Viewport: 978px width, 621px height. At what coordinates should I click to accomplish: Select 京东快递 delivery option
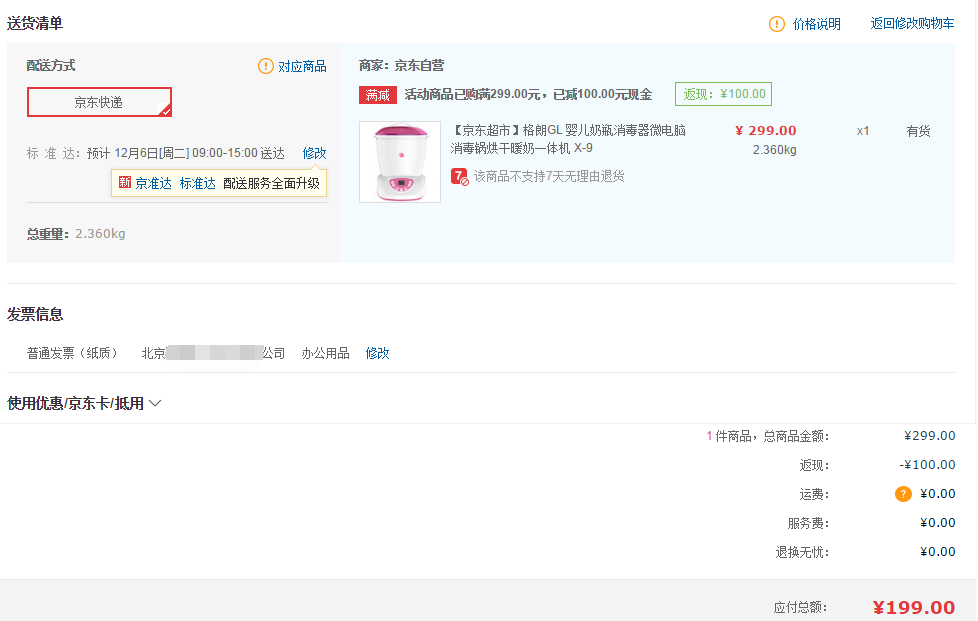coord(99,102)
